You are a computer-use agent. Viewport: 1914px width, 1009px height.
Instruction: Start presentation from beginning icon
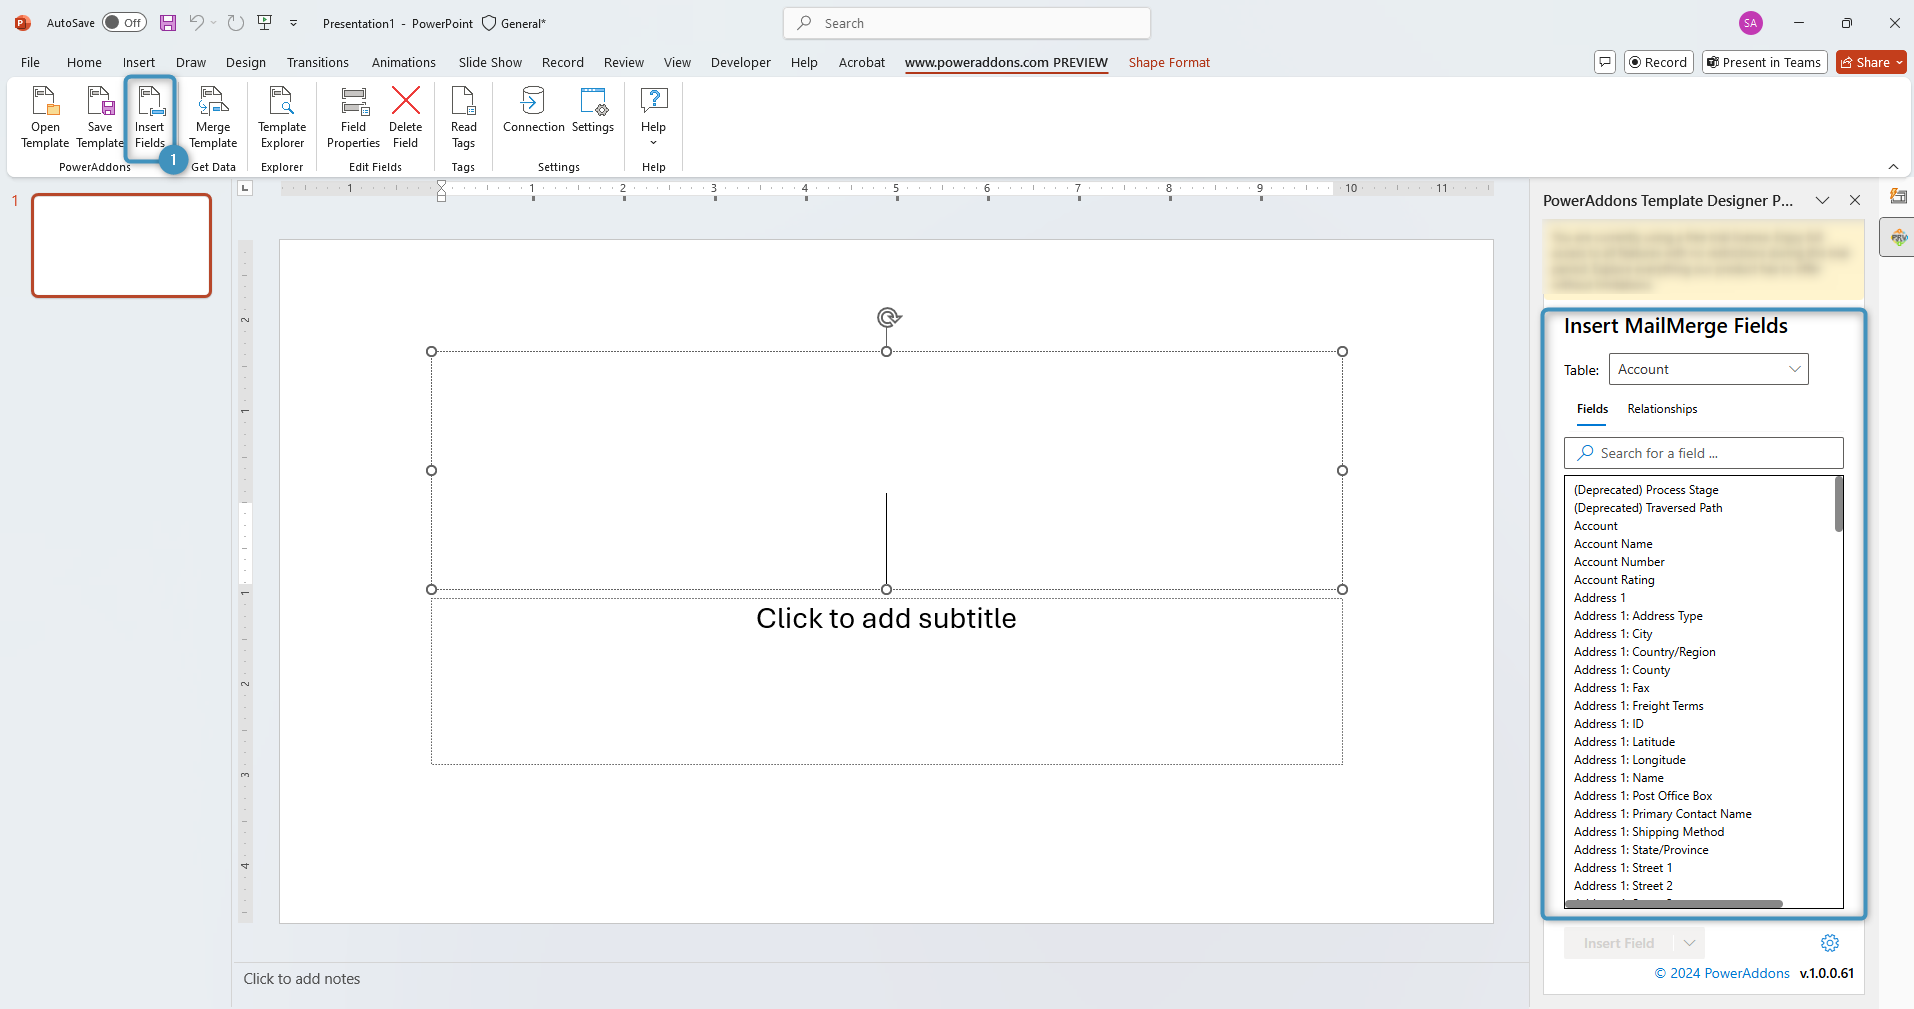click(x=265, y=23)
